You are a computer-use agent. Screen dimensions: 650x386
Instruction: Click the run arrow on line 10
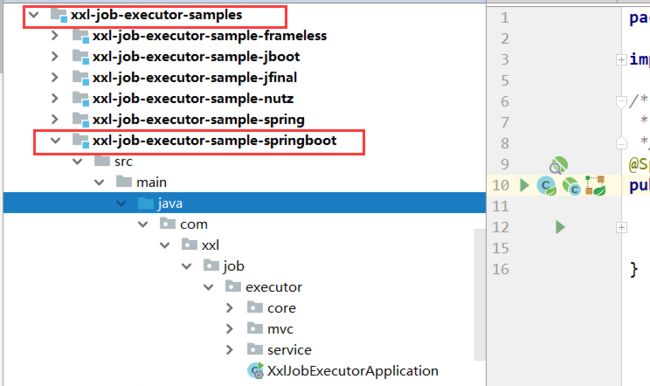(524, 185)
